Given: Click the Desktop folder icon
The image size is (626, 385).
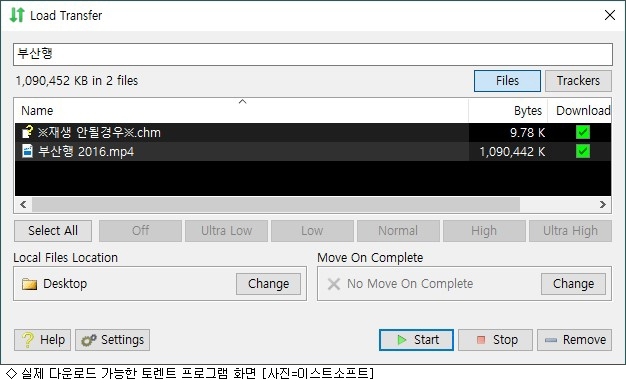Looking at the screenshot, I should pos(29,284).
